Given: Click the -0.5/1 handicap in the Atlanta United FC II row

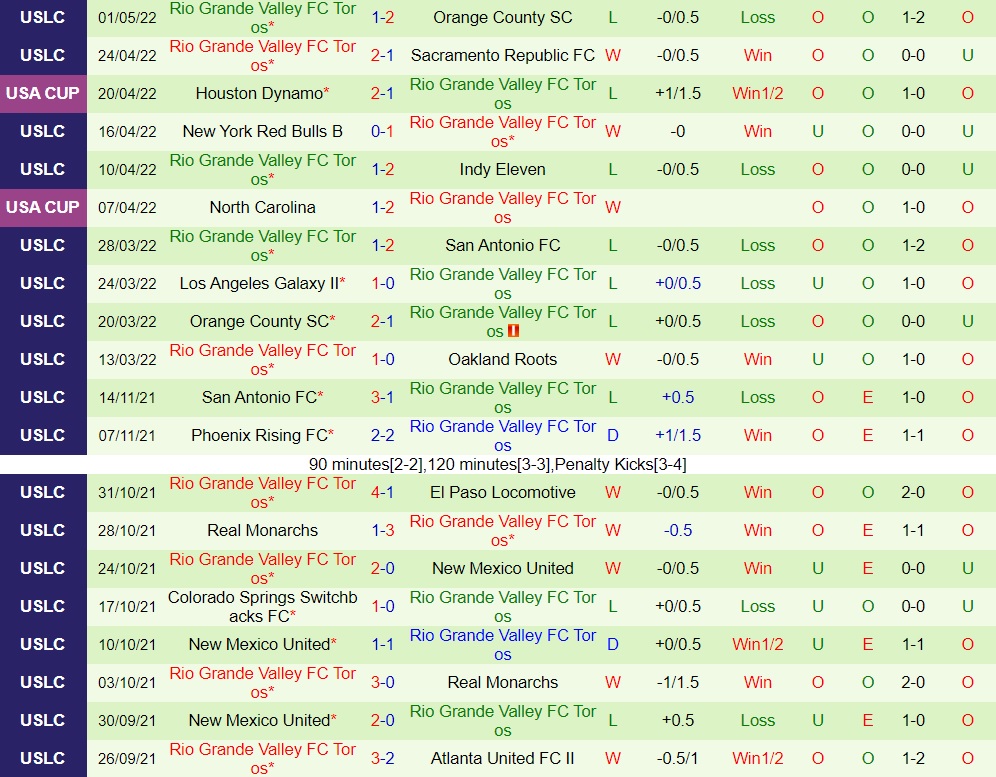Looking at the screenshot, I should click(678, 759).
